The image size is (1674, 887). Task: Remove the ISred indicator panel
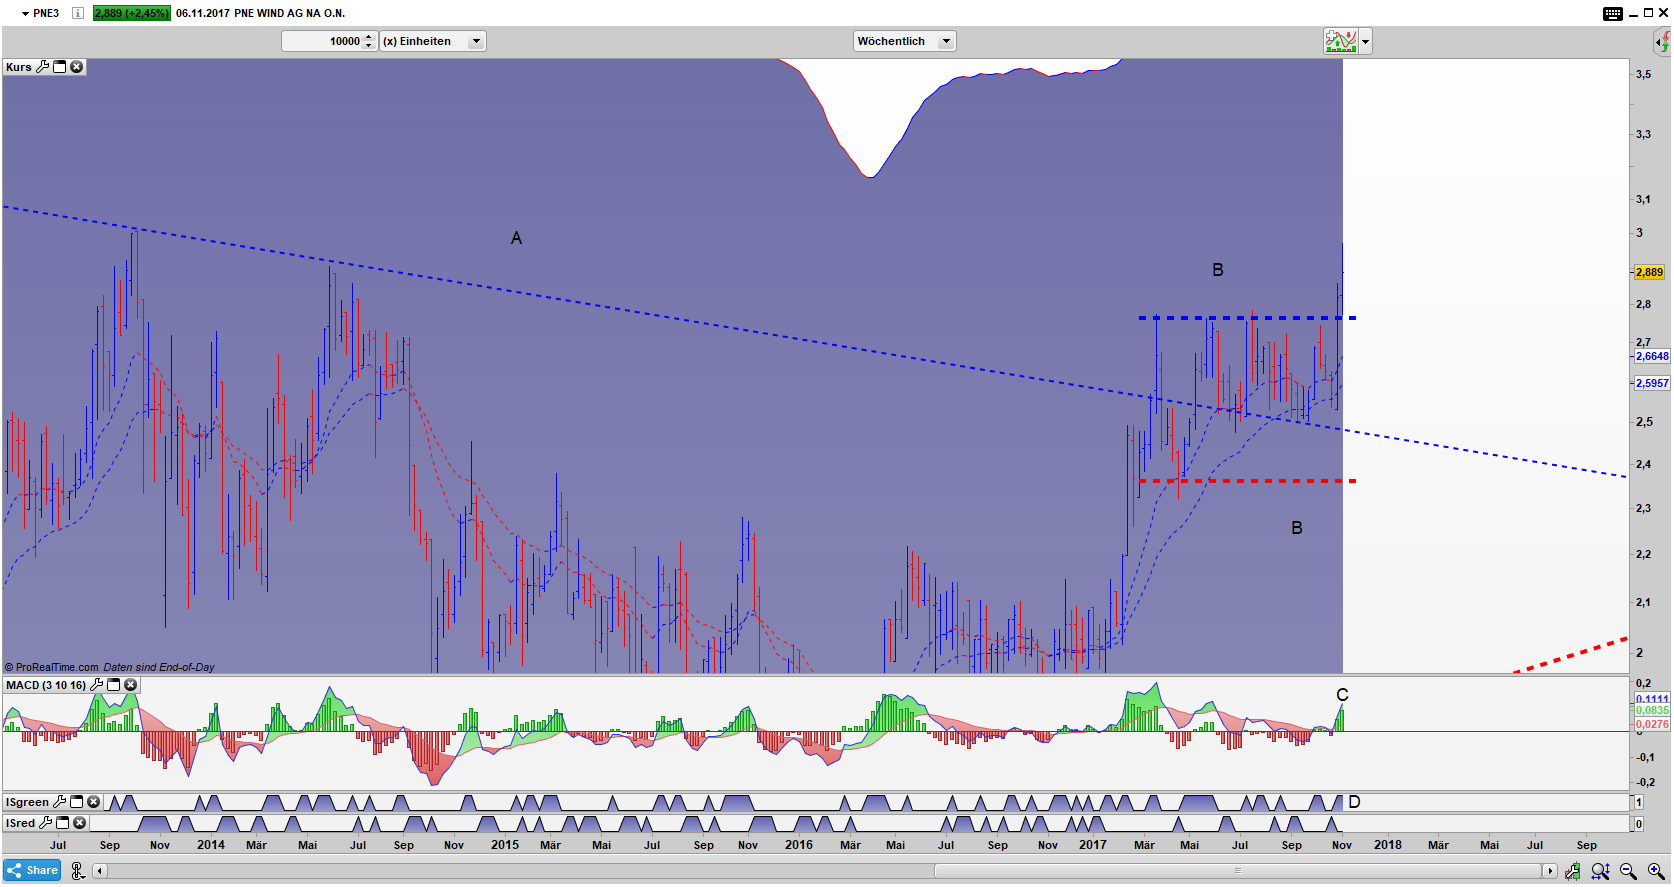pos(79,823)
